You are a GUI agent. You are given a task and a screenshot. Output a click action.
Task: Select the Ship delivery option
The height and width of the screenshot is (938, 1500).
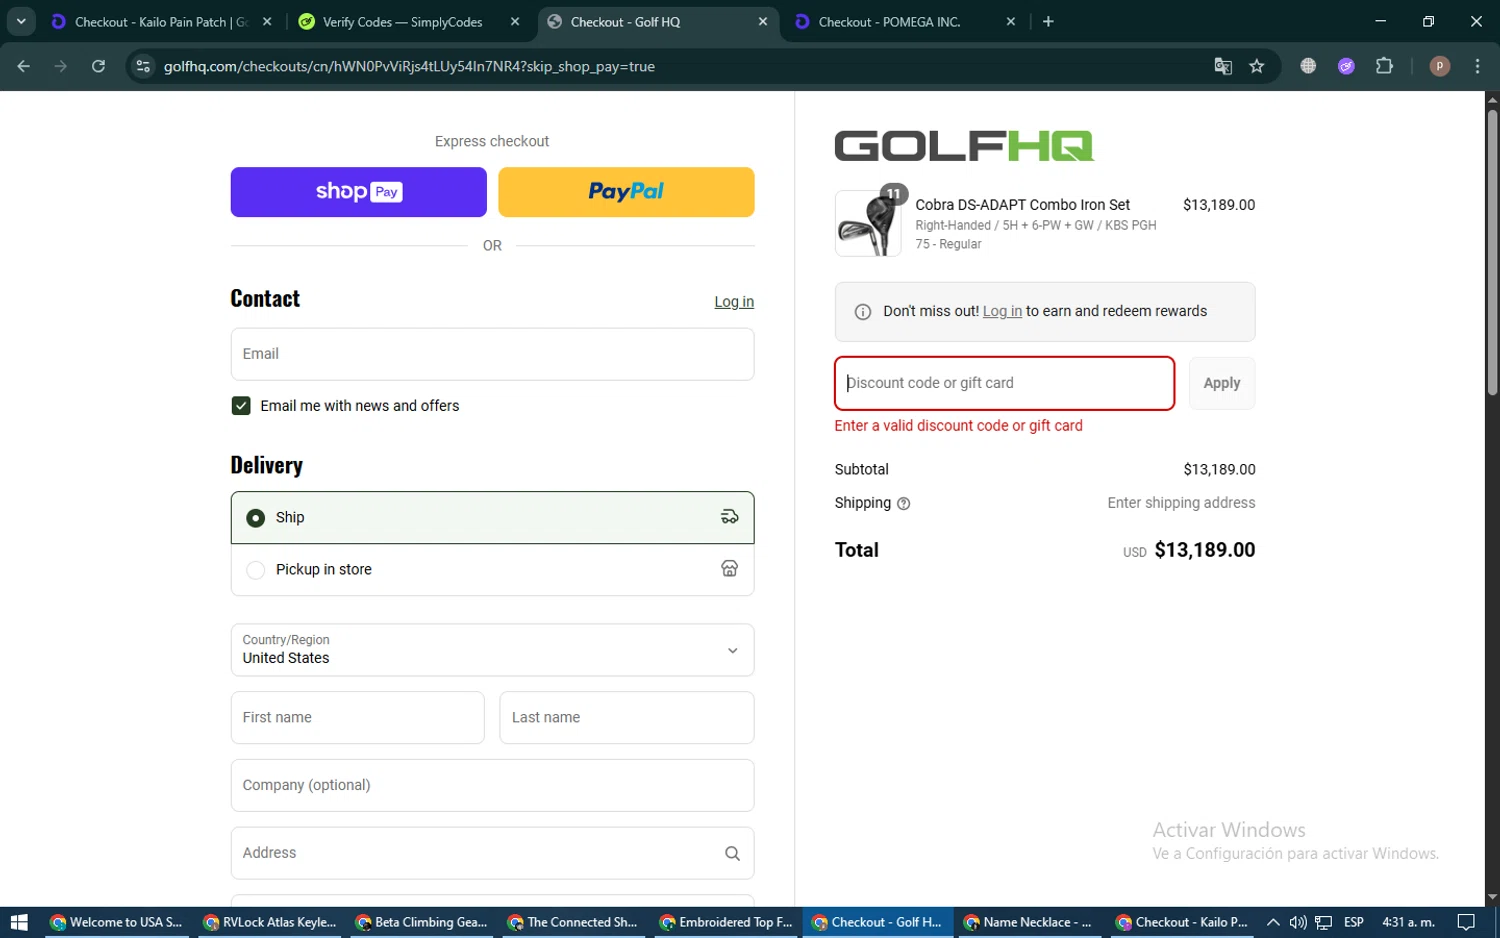(492, 517)
